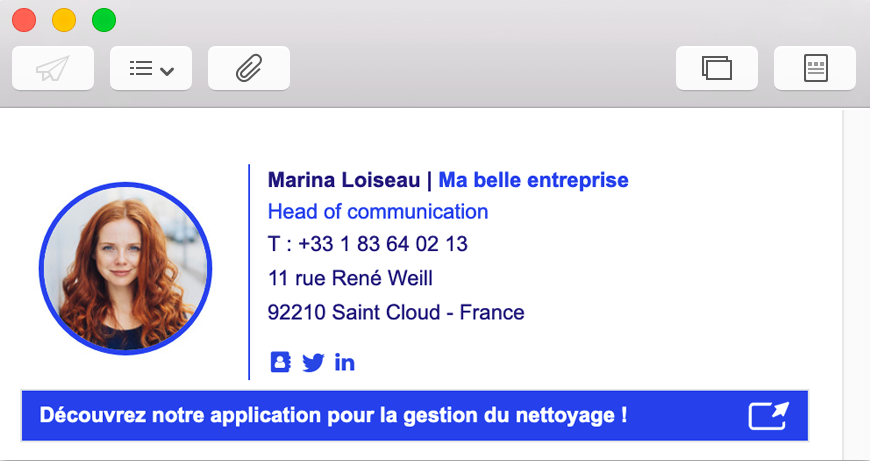Click the contact card icon in signature
This screenshot has height=461, width=870.
click(280, 362)
